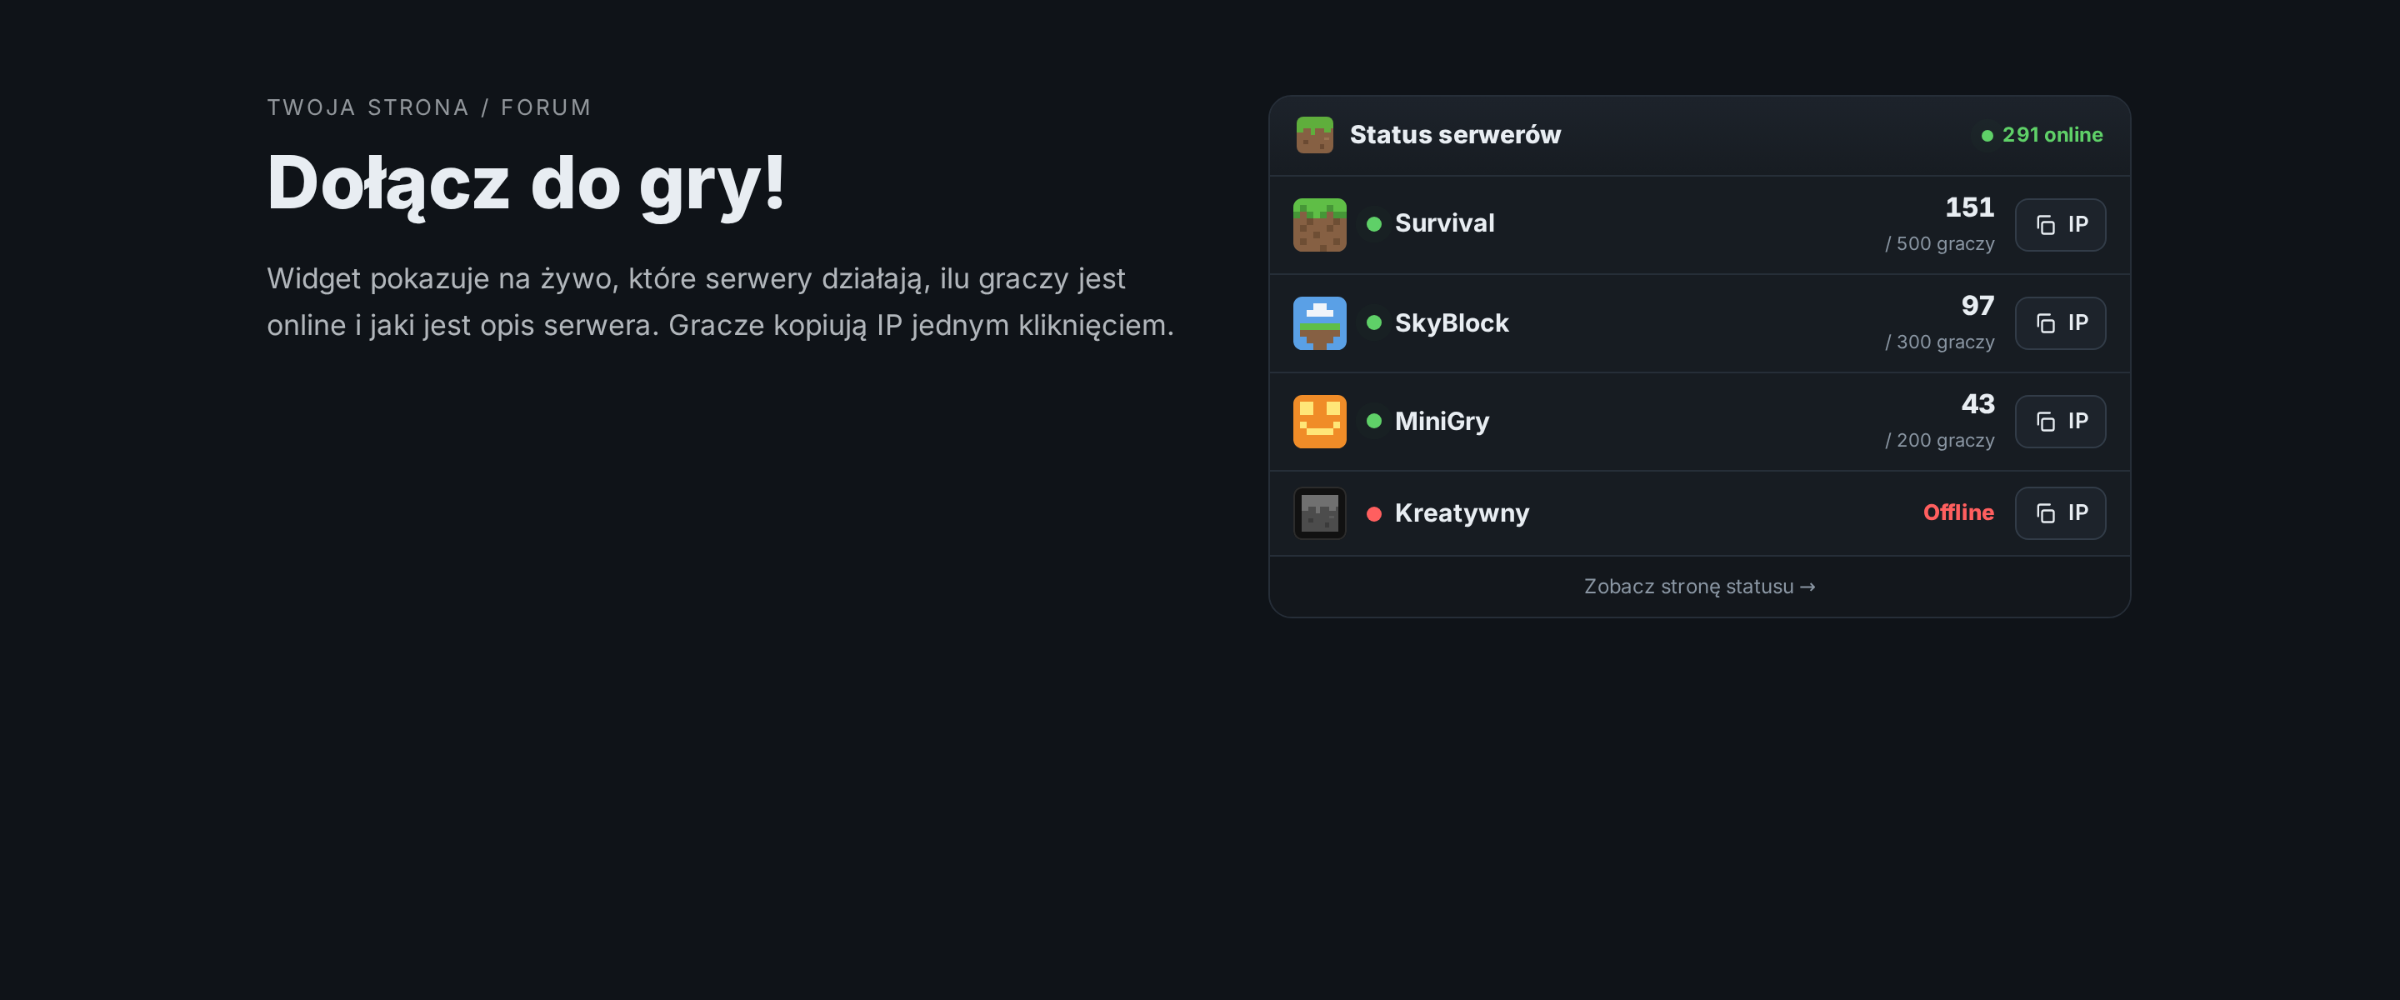The height and width of the screenshot is (1000, 2400).
Task: Click the Kreatywny gray stone icon
Action: point(1319,513)
